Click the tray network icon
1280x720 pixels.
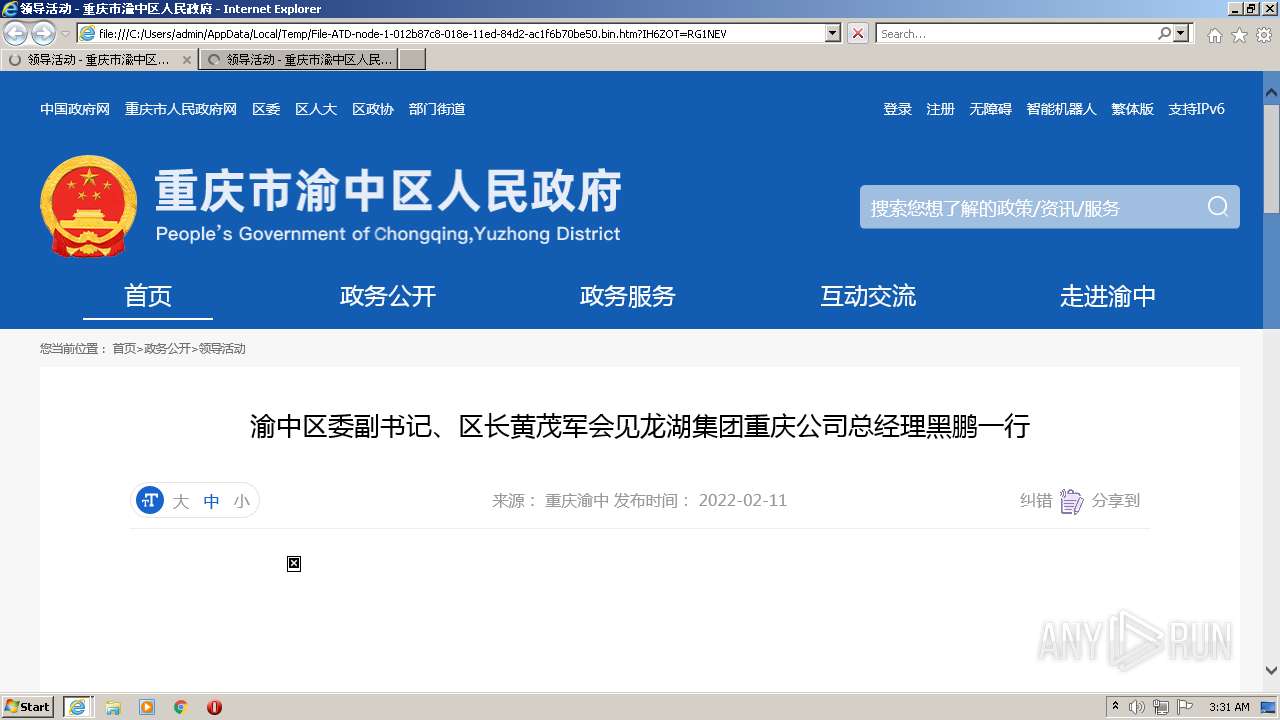(1161, 707)
